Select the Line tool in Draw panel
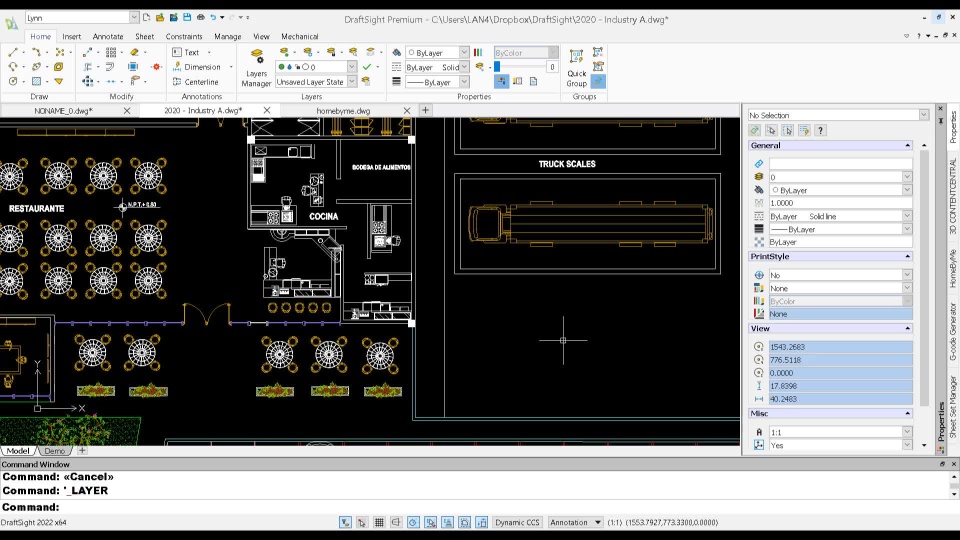The height and width of the screenshot is (540, 960). tap(13, 52)
